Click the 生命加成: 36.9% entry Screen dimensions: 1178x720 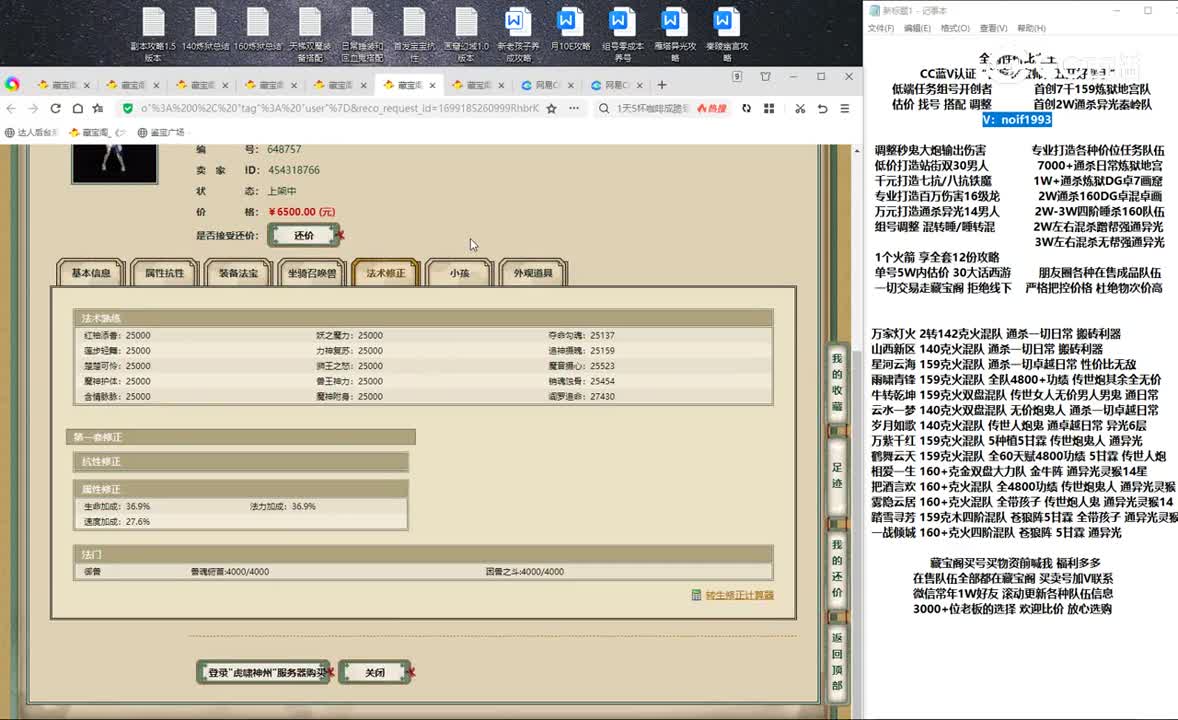point(117,507)
